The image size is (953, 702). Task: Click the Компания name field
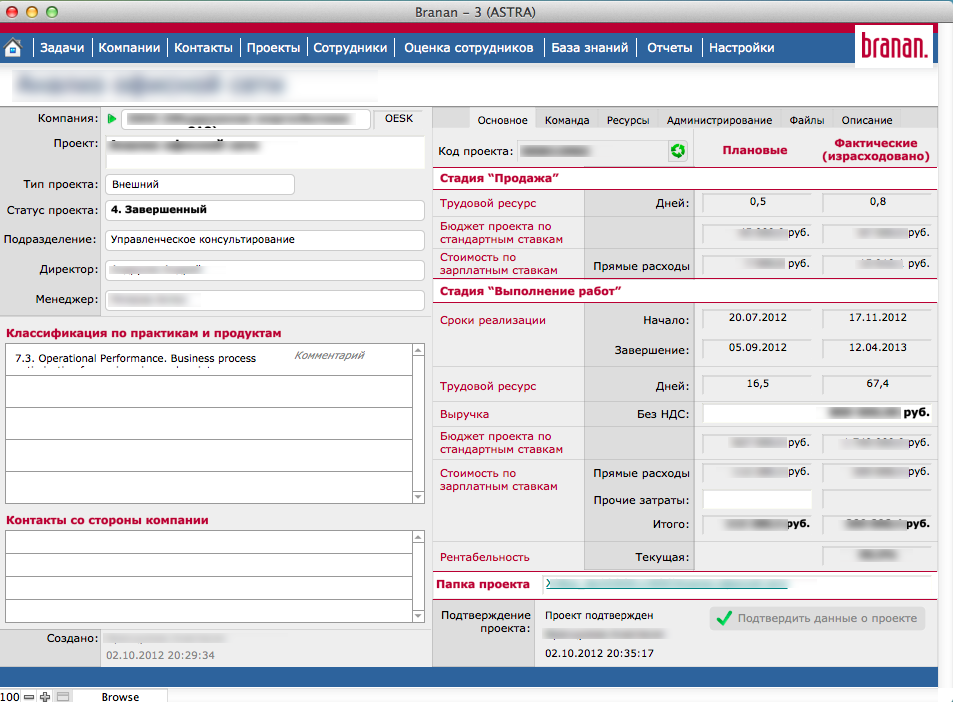tap(246, 119)
